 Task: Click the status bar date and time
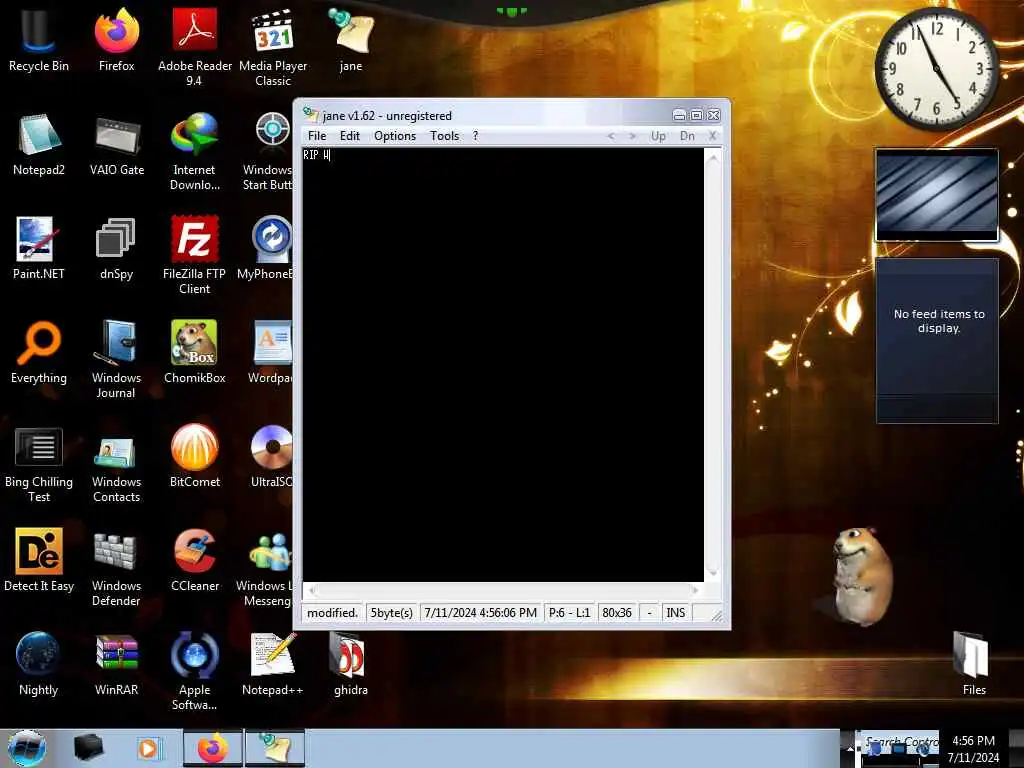click(x=481, y=613)
